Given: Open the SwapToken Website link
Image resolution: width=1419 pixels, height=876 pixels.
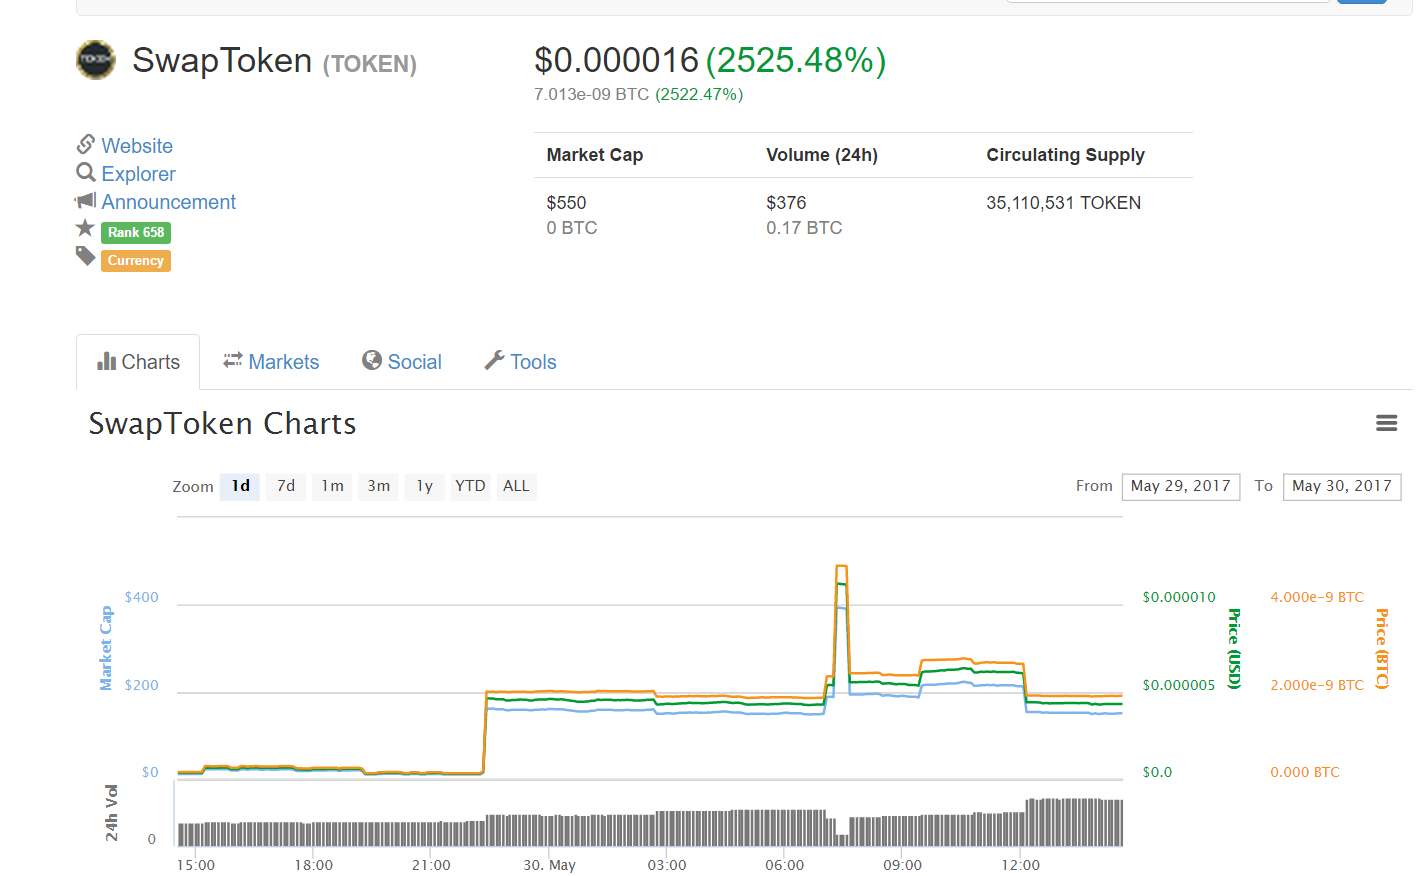Looking at the screenshot, I should click(137, 146).
